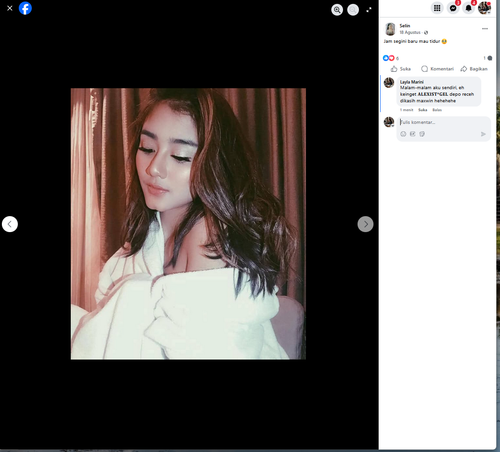This screenshot has width=500, height=452.
Task: Open the Facebook logo home link
Action: [x=25, y=8]
